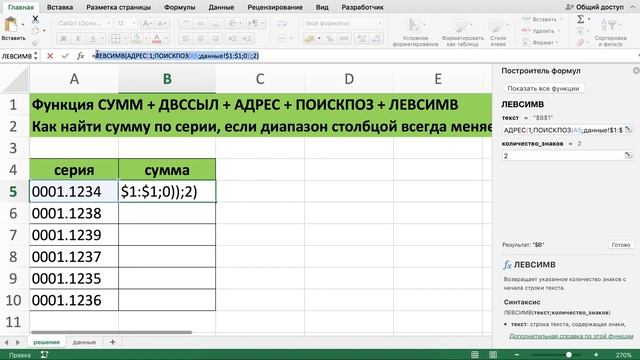Switch to Normal view icon in status bar
The image size is (640, 360).
click(474, 355)
